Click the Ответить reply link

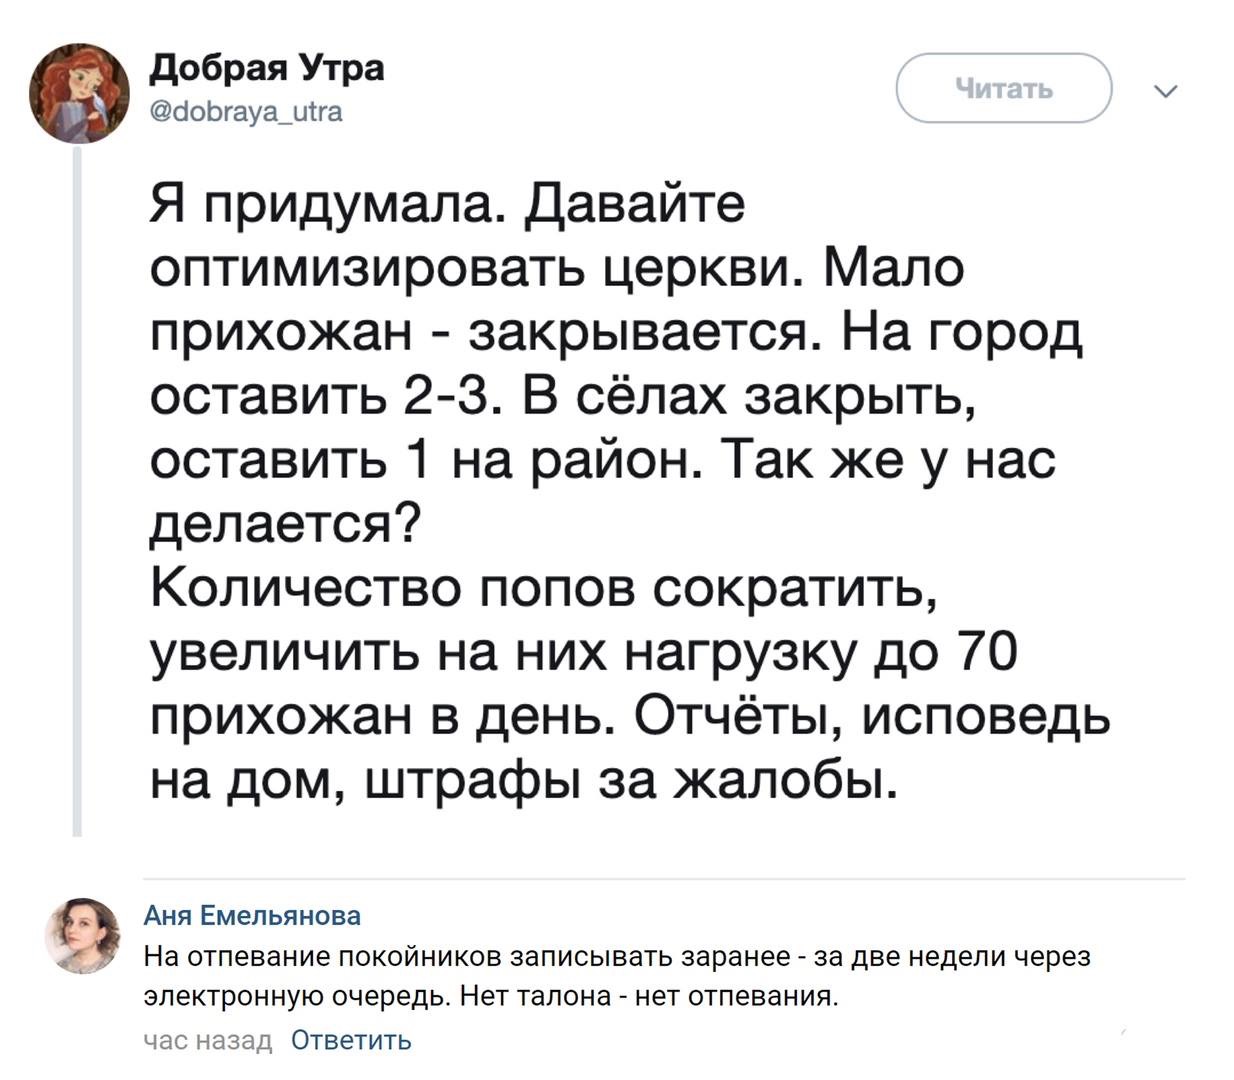point(349,1040)
